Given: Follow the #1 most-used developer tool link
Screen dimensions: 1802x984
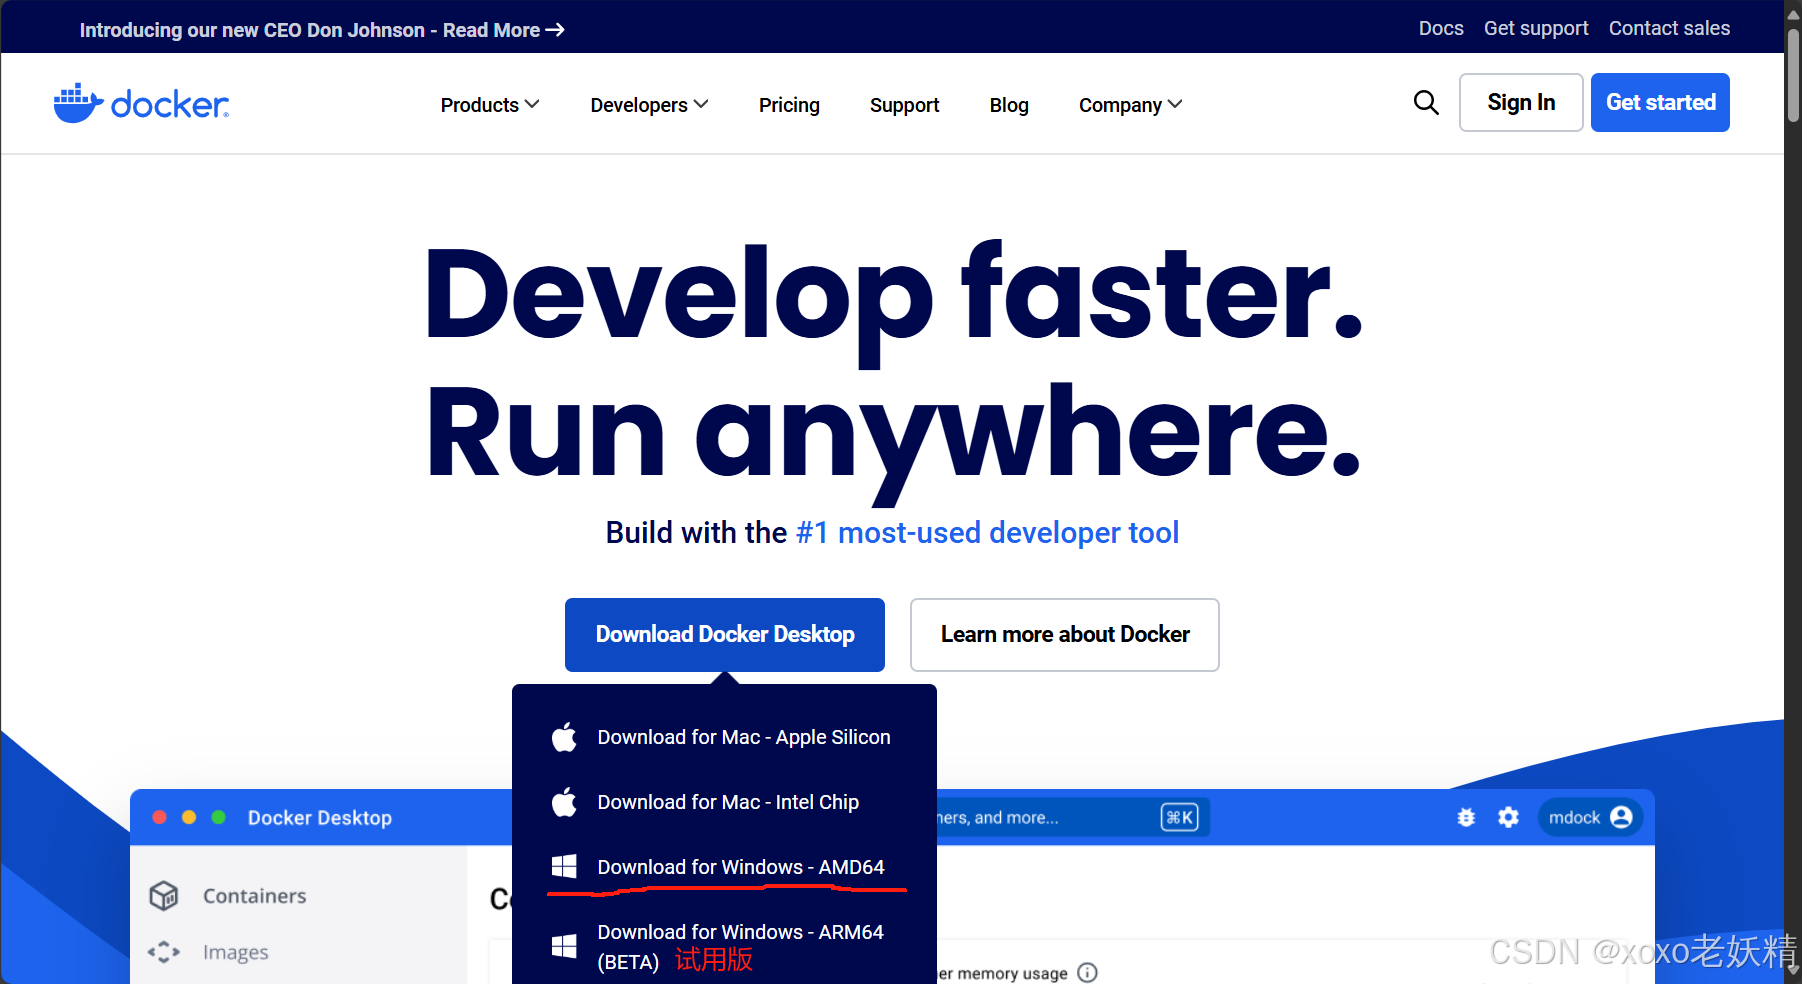Looking at the screenshot, I should tap(987, 532).
